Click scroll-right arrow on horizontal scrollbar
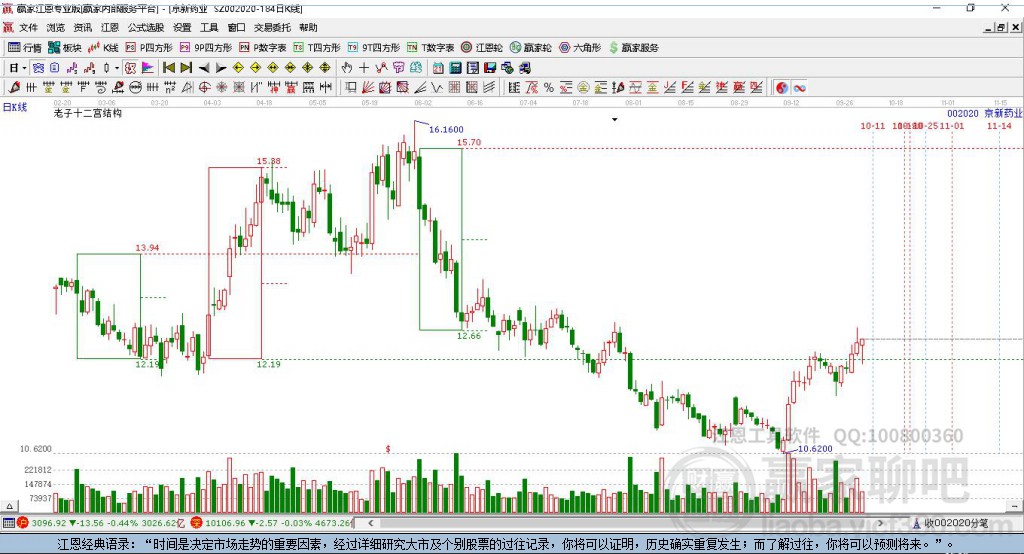Screen dimensions: 1024x554 [x=880, y=523]
